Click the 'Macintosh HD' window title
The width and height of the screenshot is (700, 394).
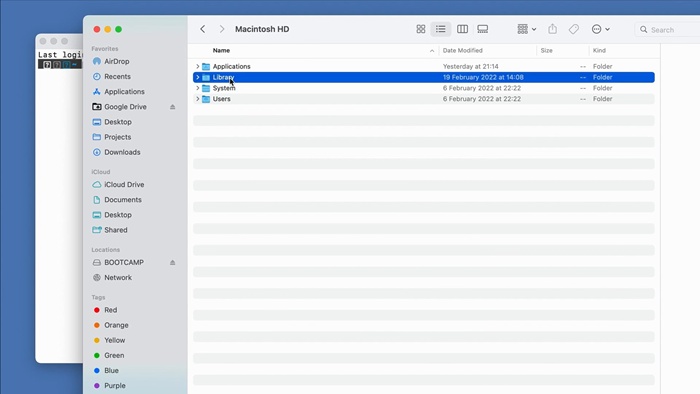coord(262,29)
